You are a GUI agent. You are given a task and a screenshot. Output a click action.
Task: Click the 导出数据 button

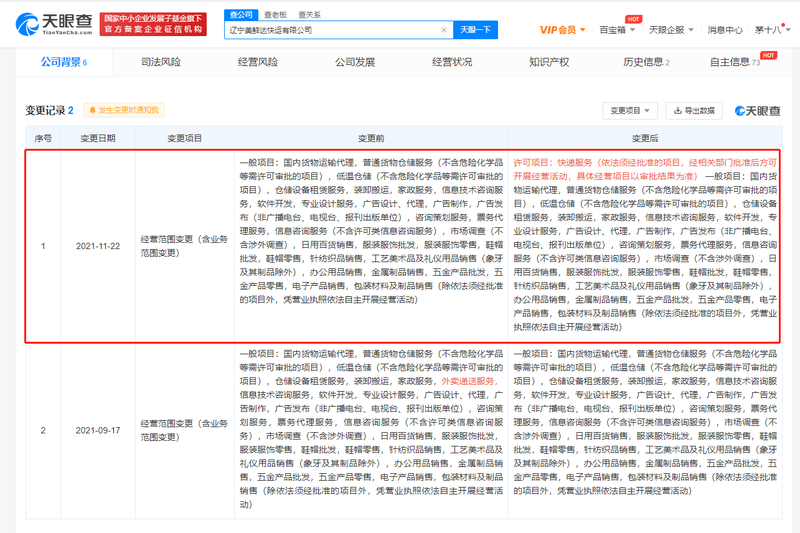(694, 111)
